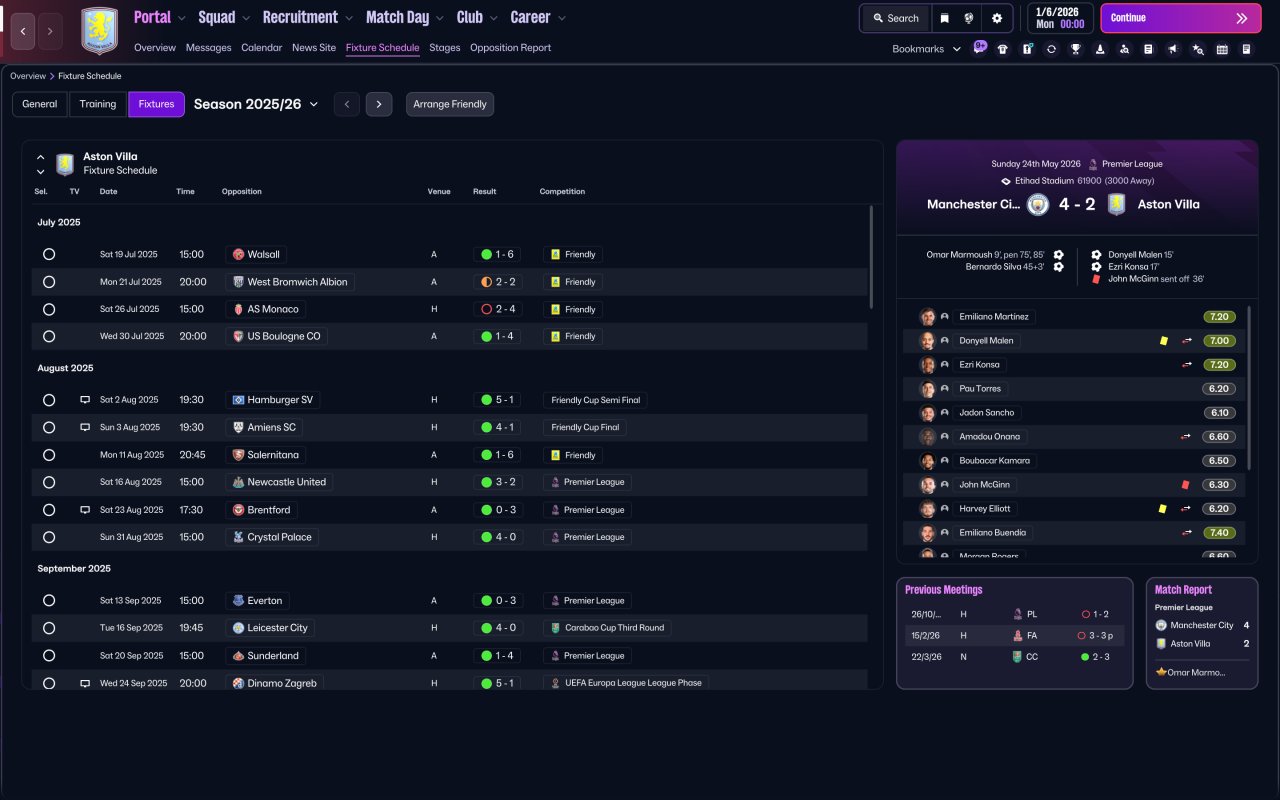
Task: Go forward with the forward arrow
Action: click(49, 32)
